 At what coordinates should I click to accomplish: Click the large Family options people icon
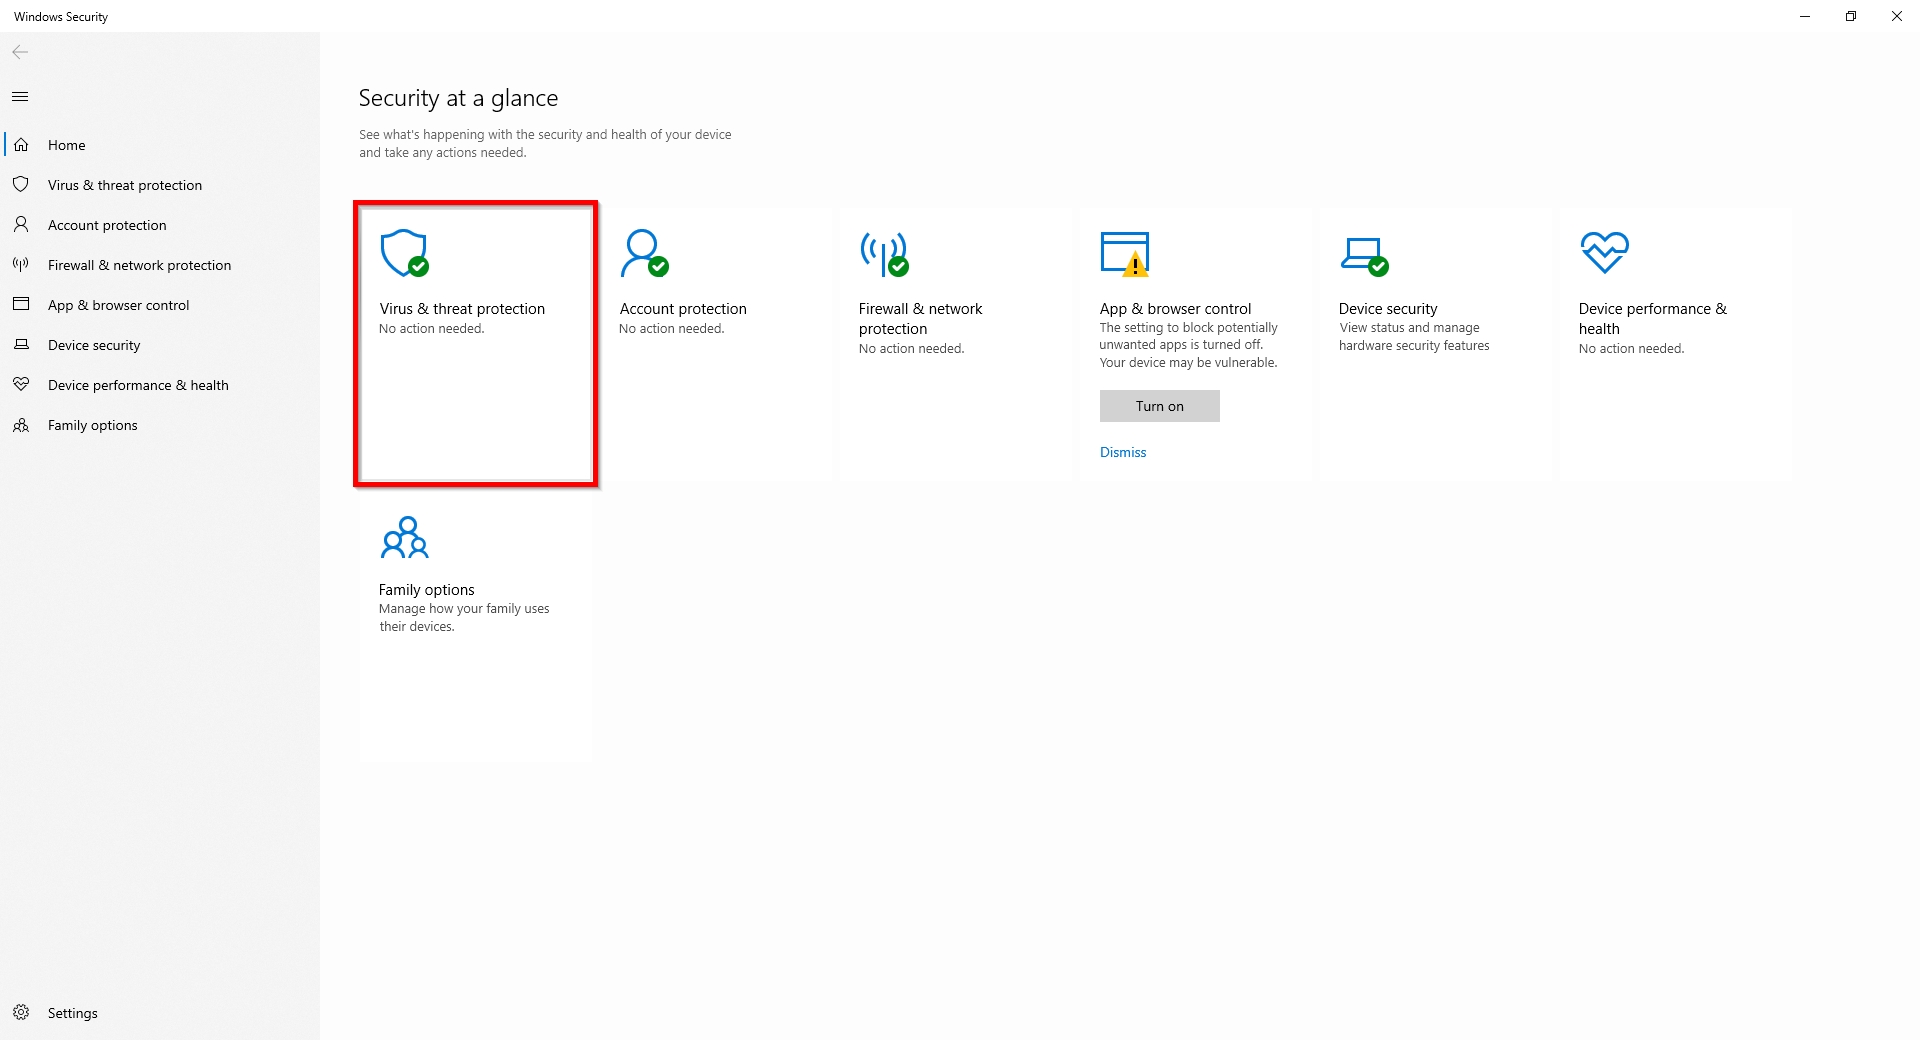click(405, 537)
